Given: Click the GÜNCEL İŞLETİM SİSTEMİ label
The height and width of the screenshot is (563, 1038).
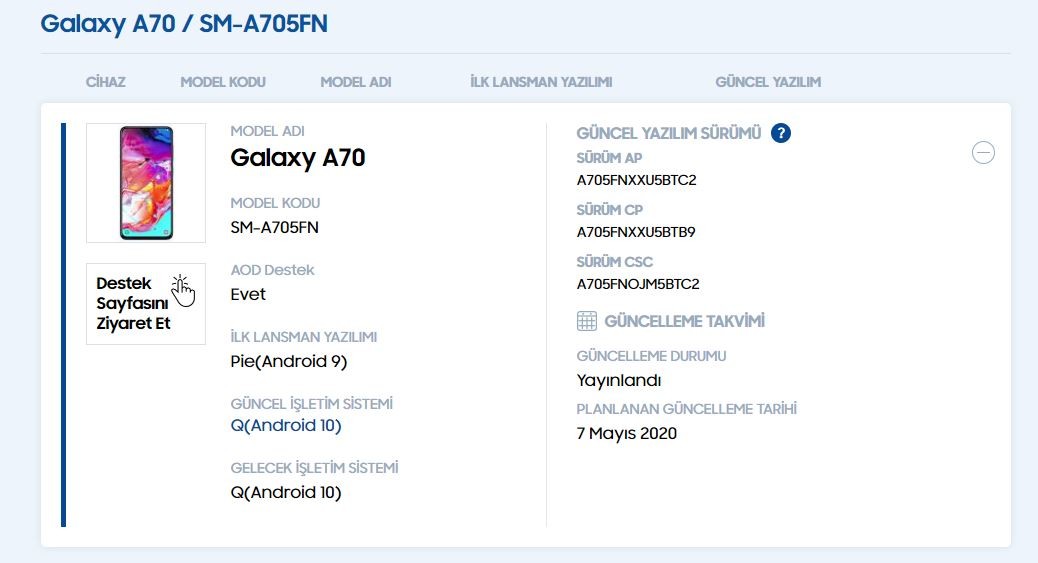Looking at the screenshot, I should tap(312, 403).
